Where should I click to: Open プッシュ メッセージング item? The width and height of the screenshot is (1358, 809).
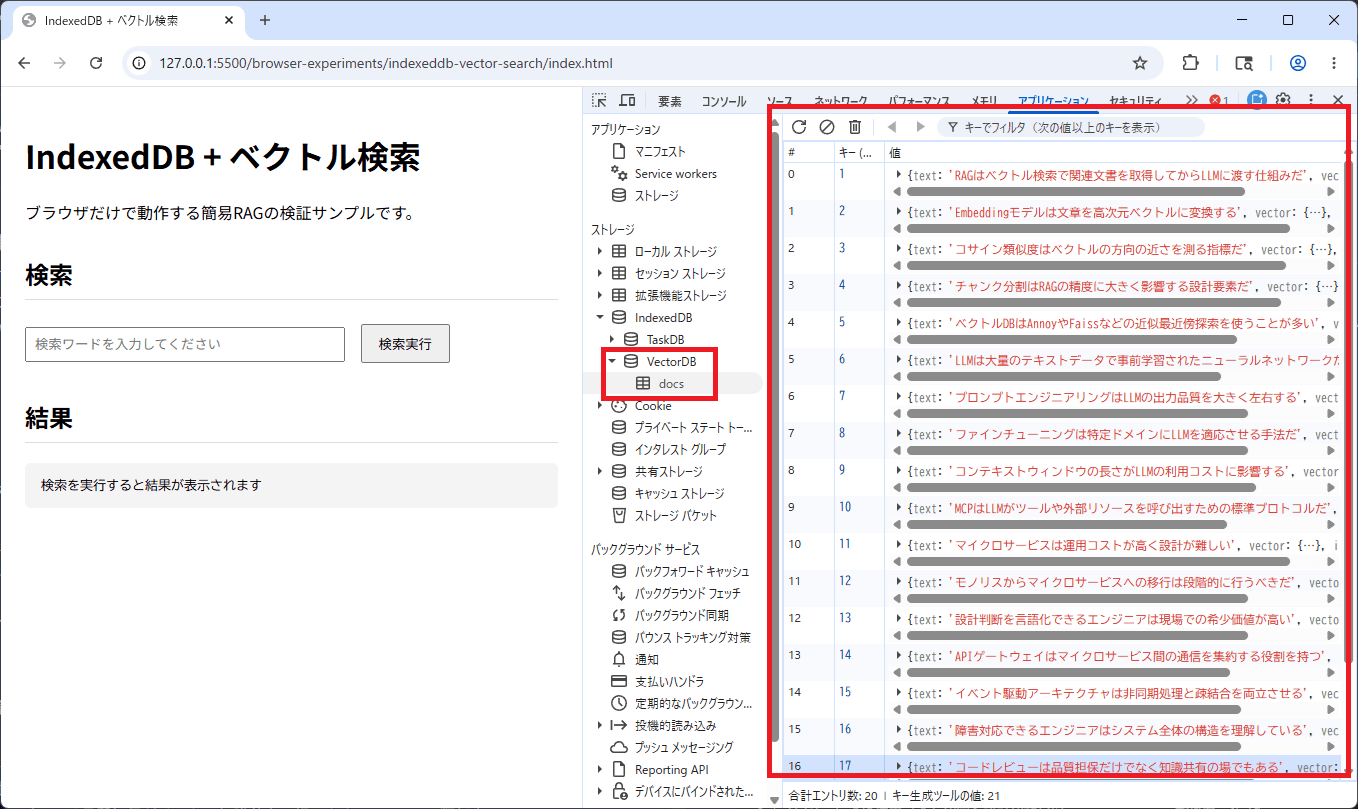click(683, 747)
